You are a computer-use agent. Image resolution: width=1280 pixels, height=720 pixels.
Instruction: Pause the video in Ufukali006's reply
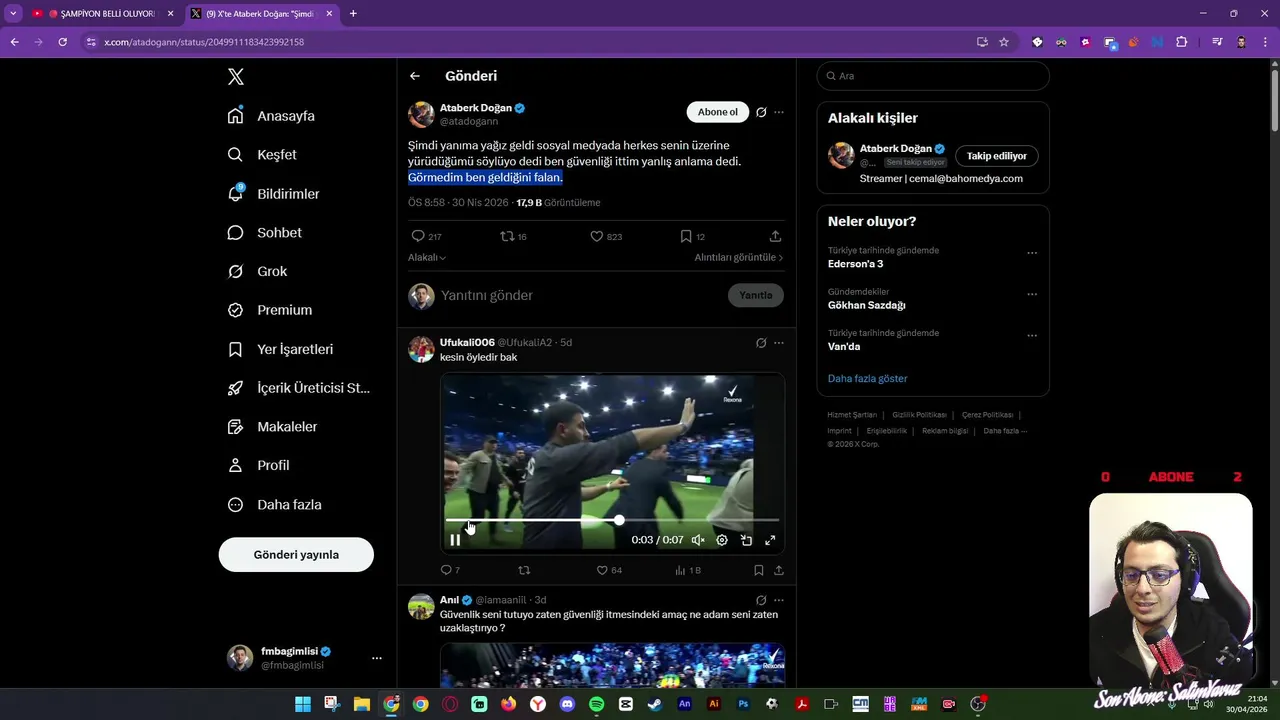point(455,540)
